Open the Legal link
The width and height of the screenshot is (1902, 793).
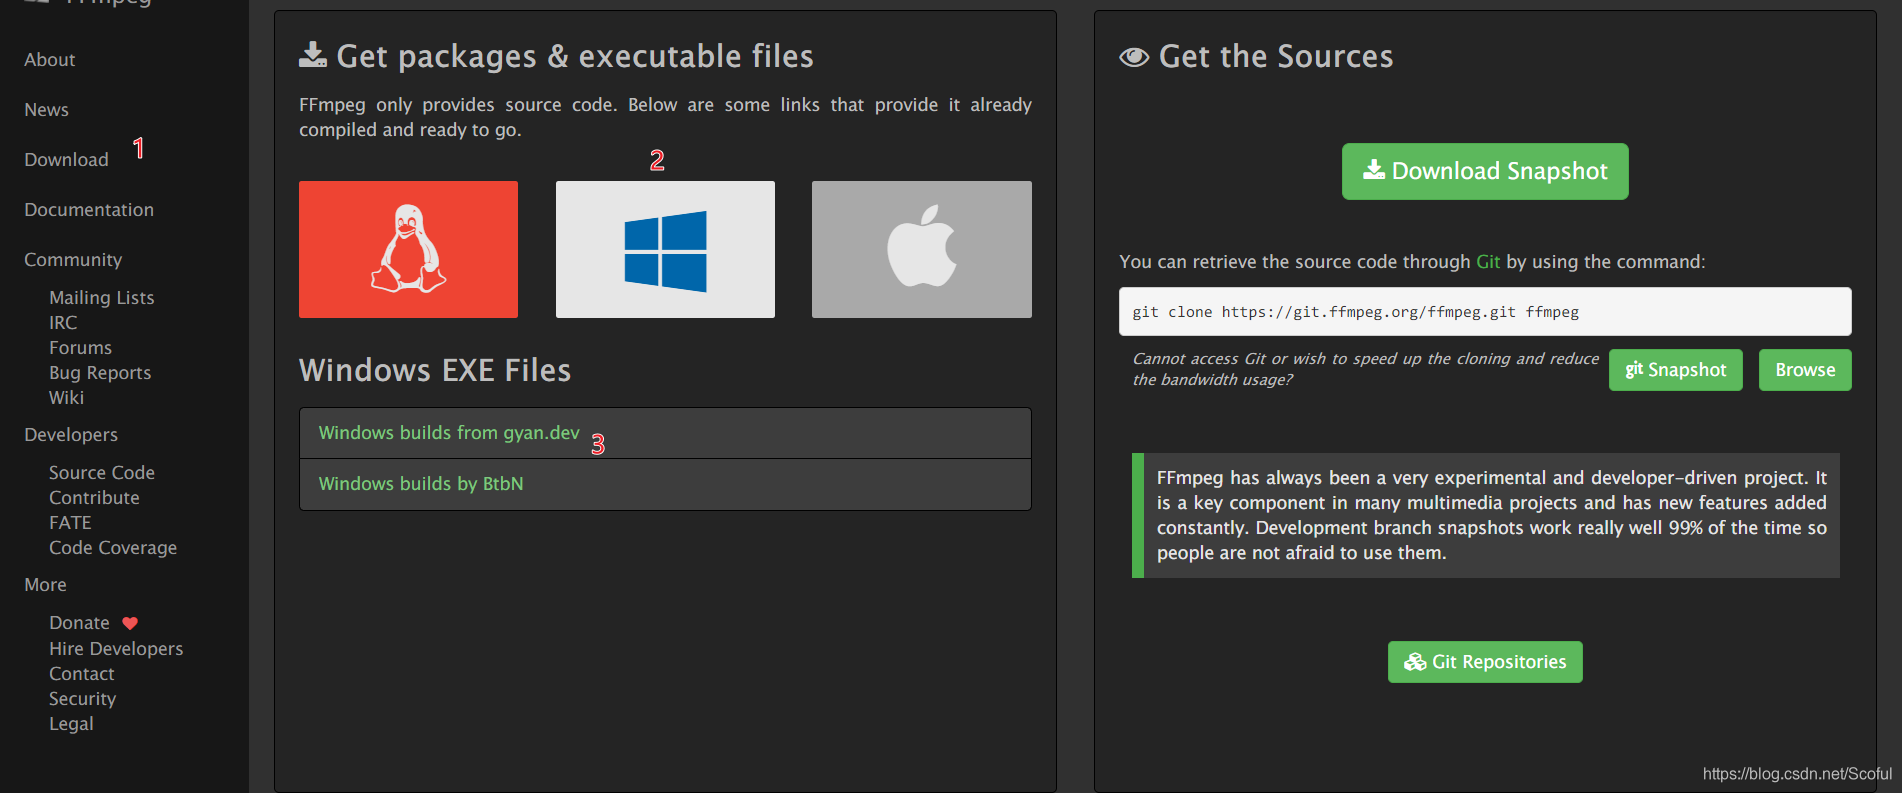click(x=71, y=724)
